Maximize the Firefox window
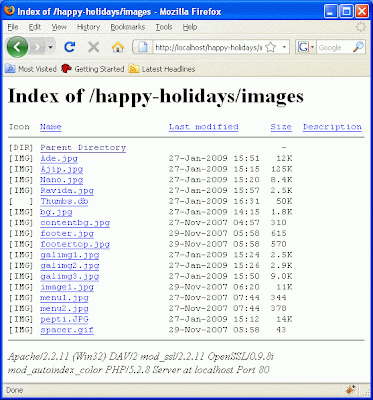Image resolution: width=373 pixels, height=400 pixels. (x=346, y=12)
